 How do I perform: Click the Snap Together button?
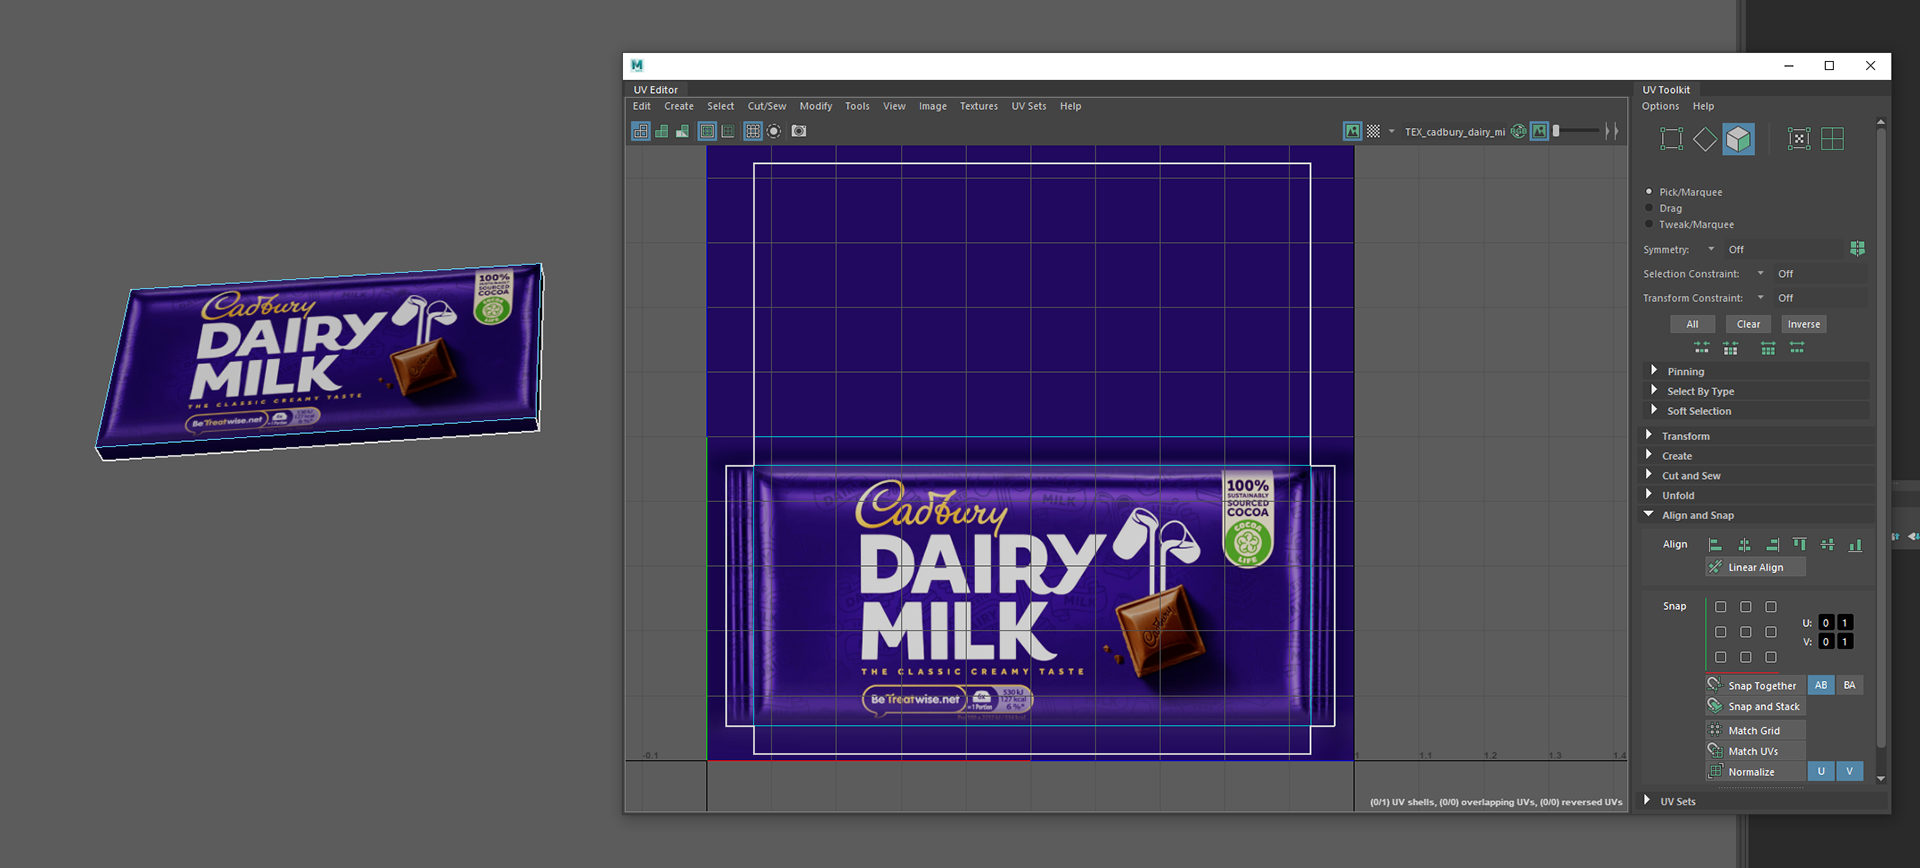(x=1755, y=685)
